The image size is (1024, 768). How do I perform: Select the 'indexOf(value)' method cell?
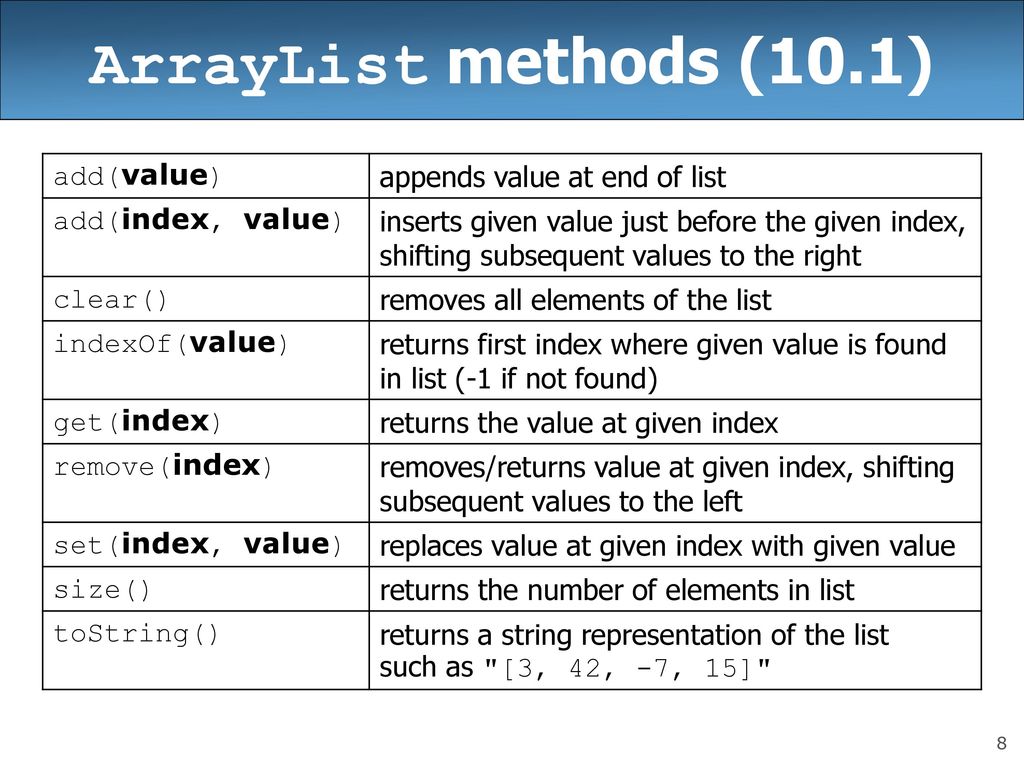coord(206,360)
